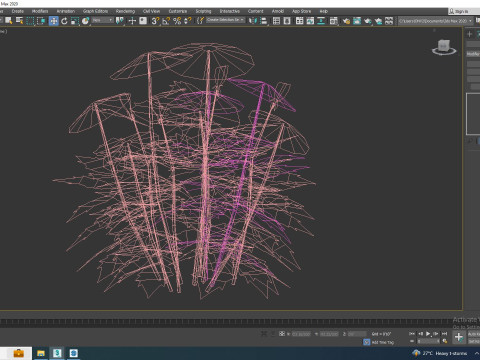Click the Mirror tool icon
The width and height of the screenshot is (480, 360).
pyautogui.click(x=253, y=21)
